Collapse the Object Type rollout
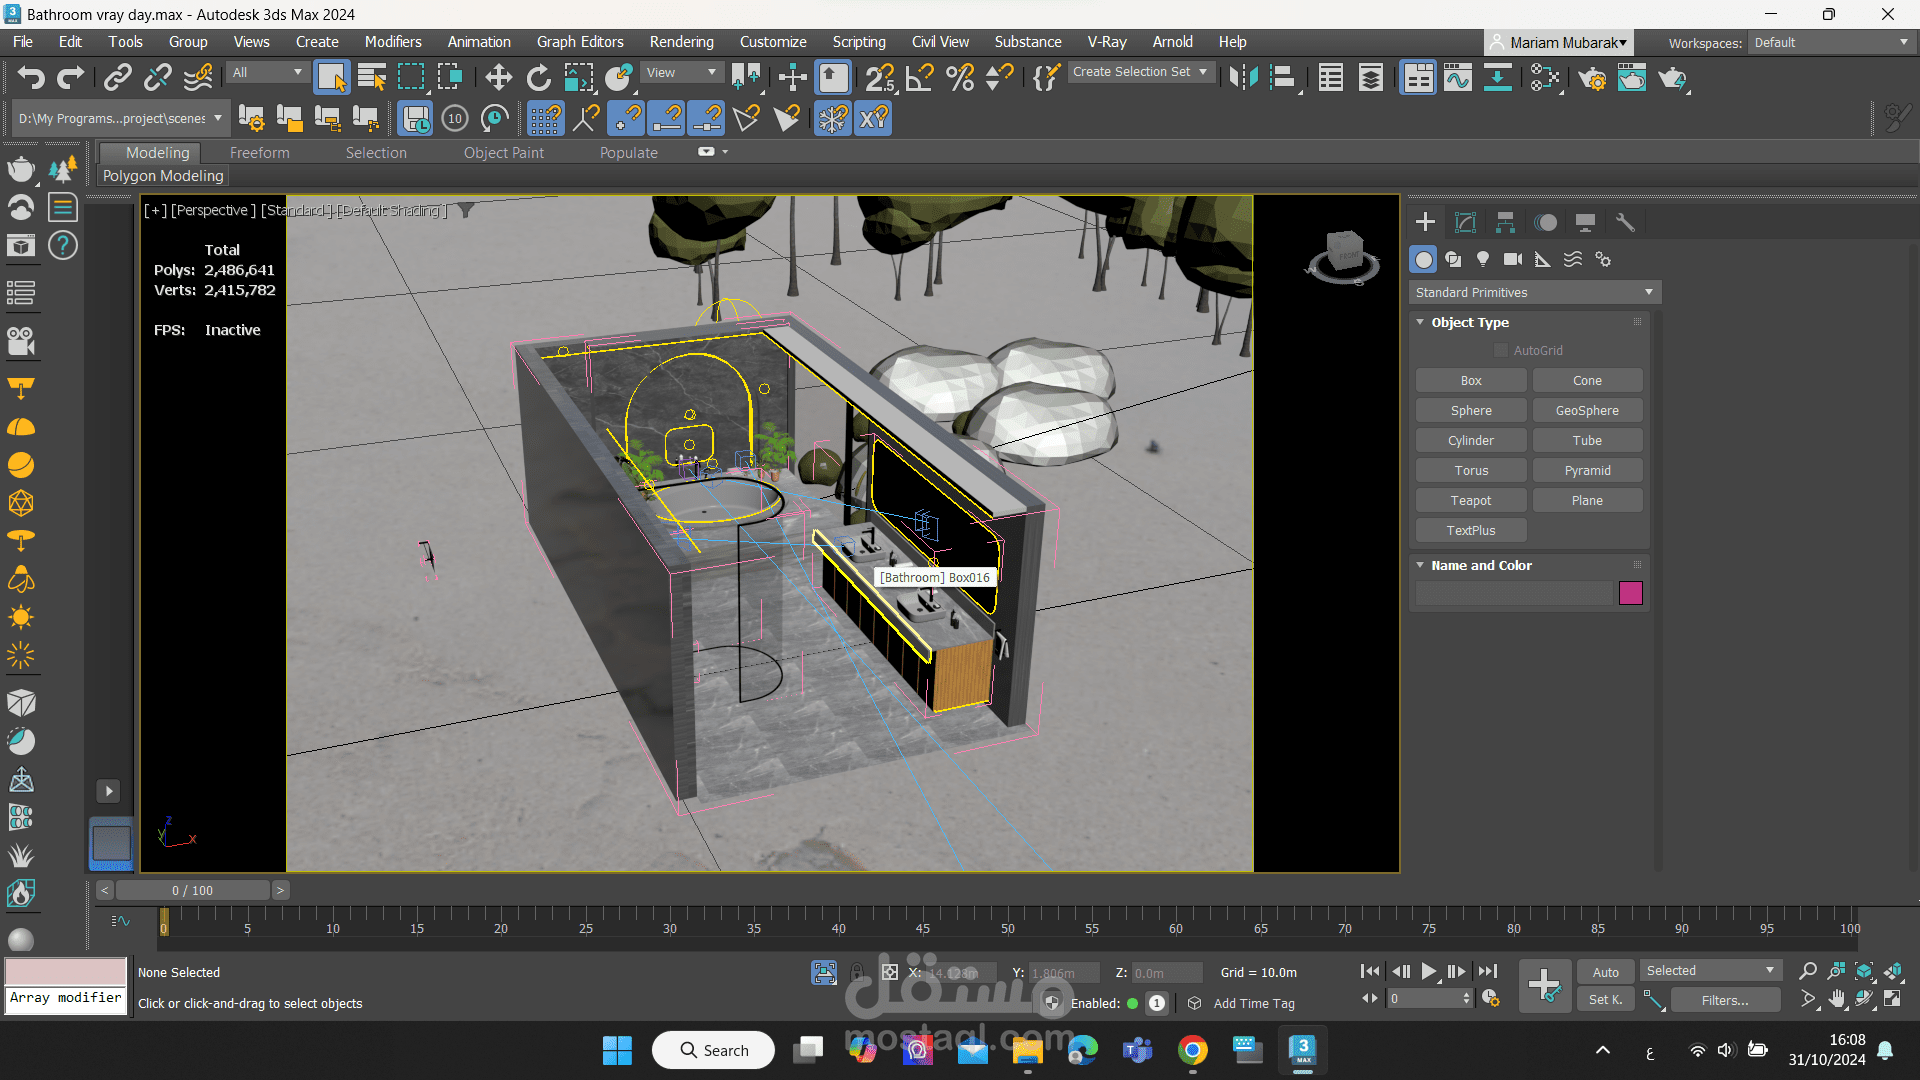Screen dimensions: 1920x1080 pyautogui.click(x=1420, y=322)
